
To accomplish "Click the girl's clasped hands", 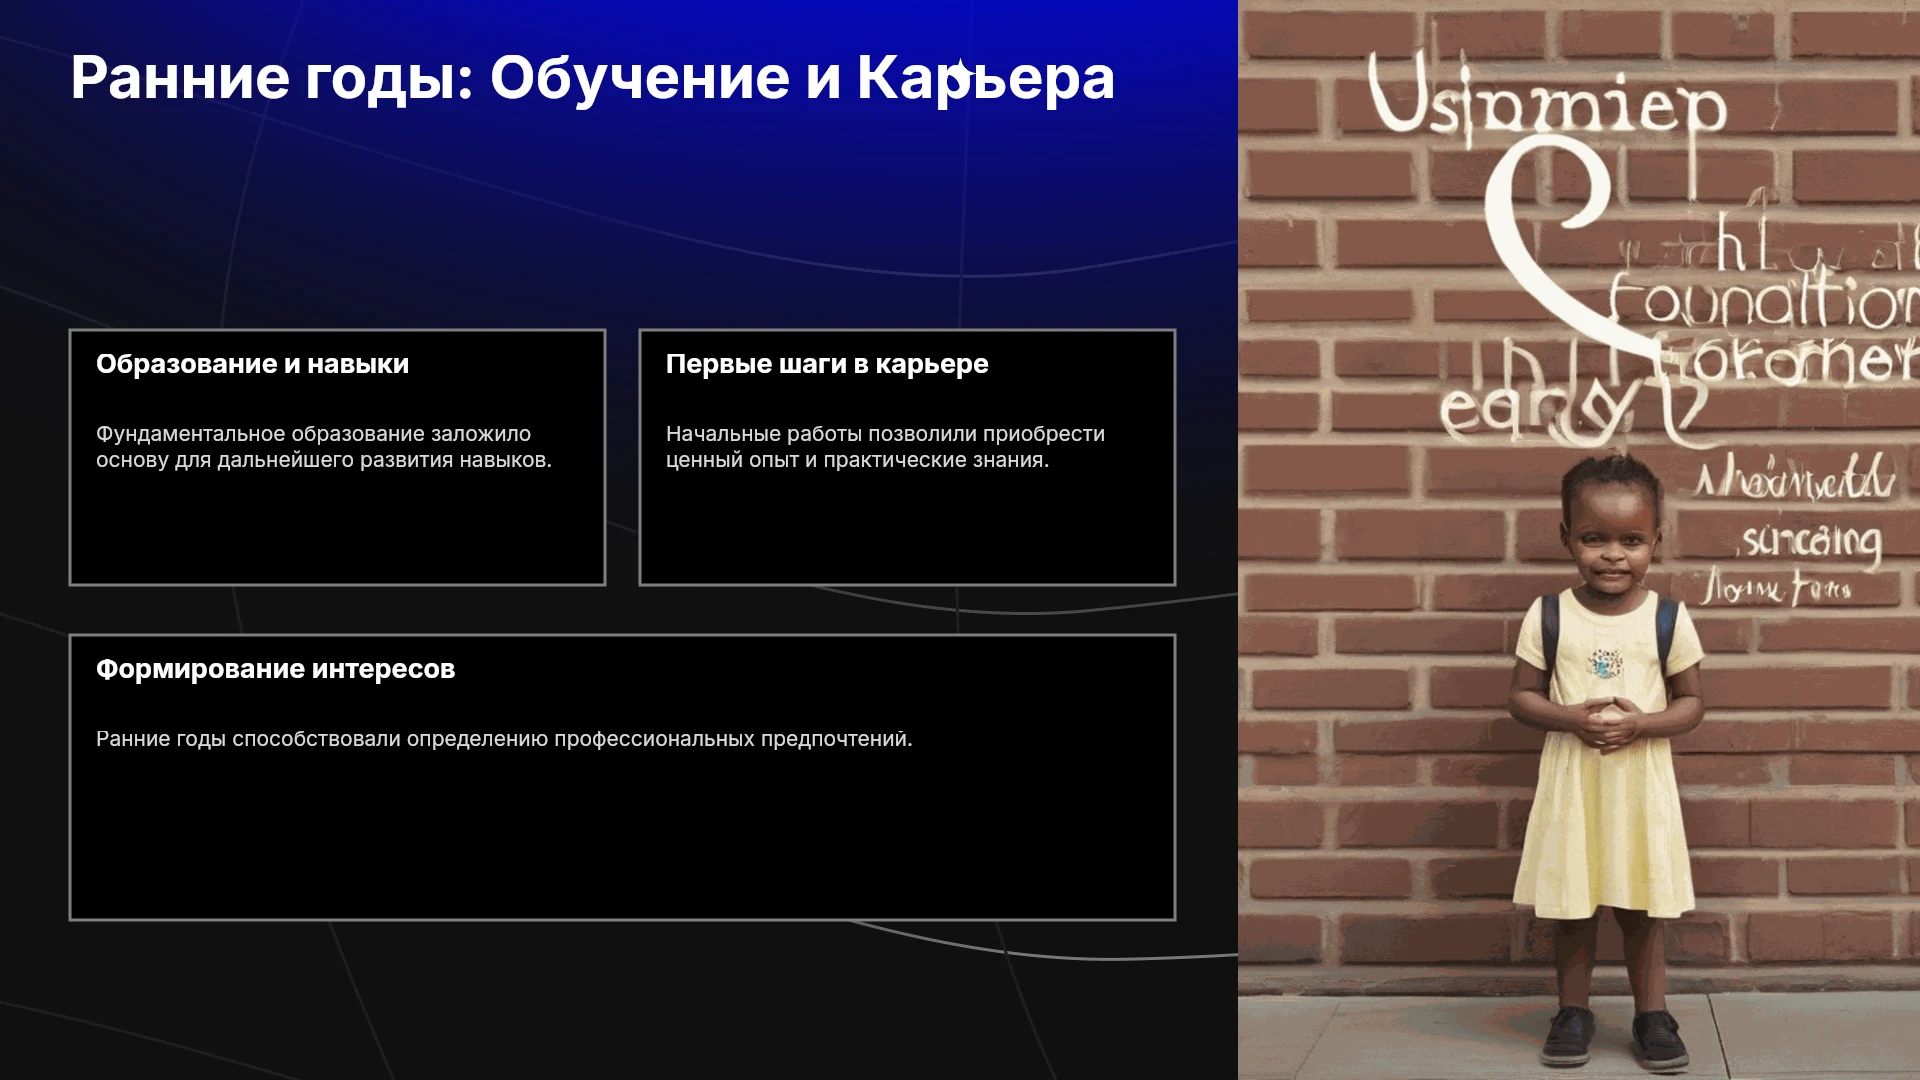I will [1604, 722].
